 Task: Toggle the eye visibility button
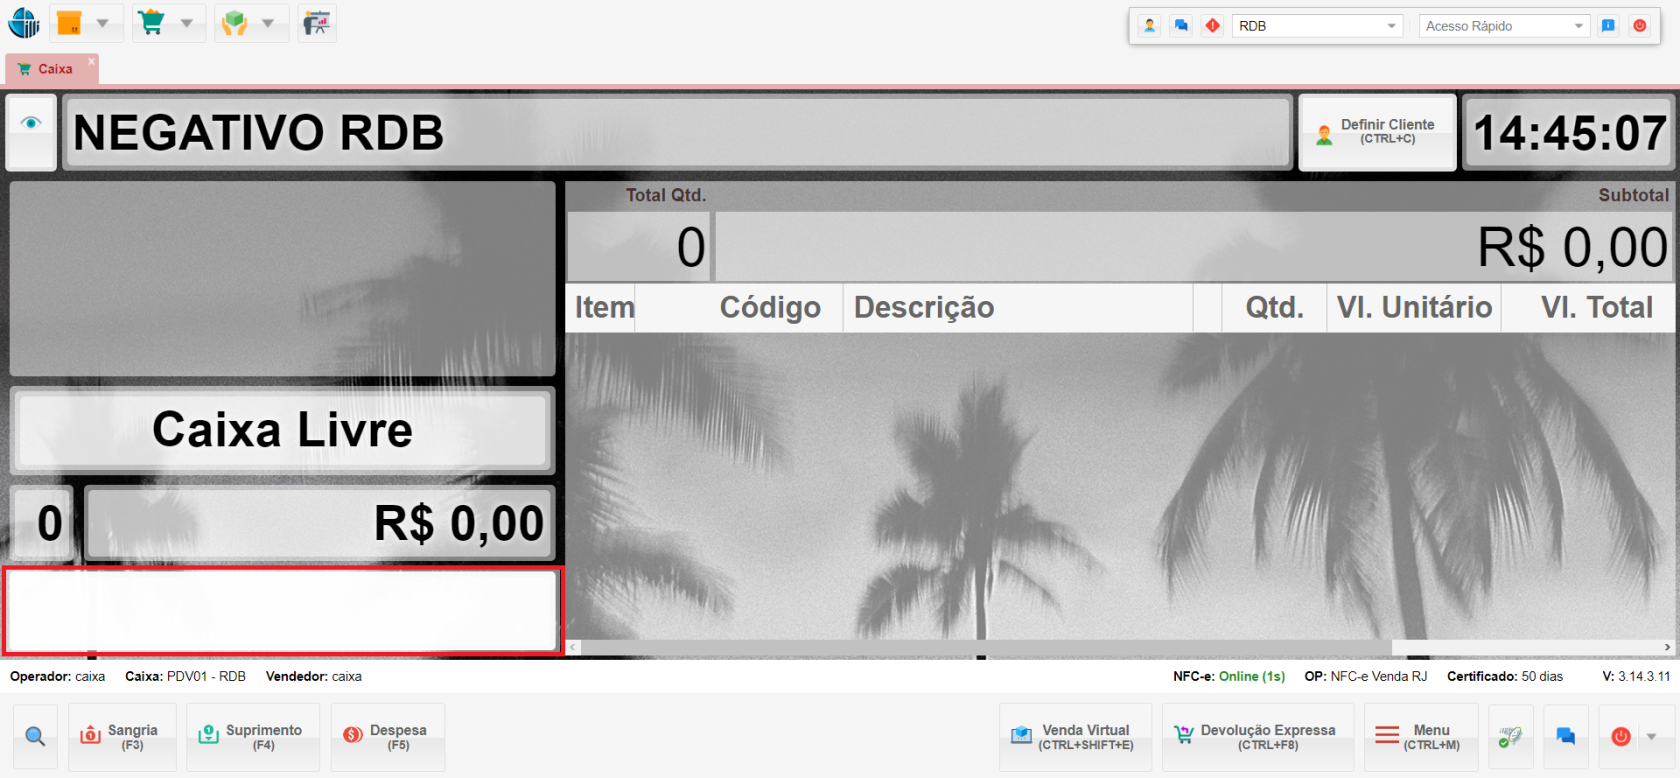click(x=31, y=124)
